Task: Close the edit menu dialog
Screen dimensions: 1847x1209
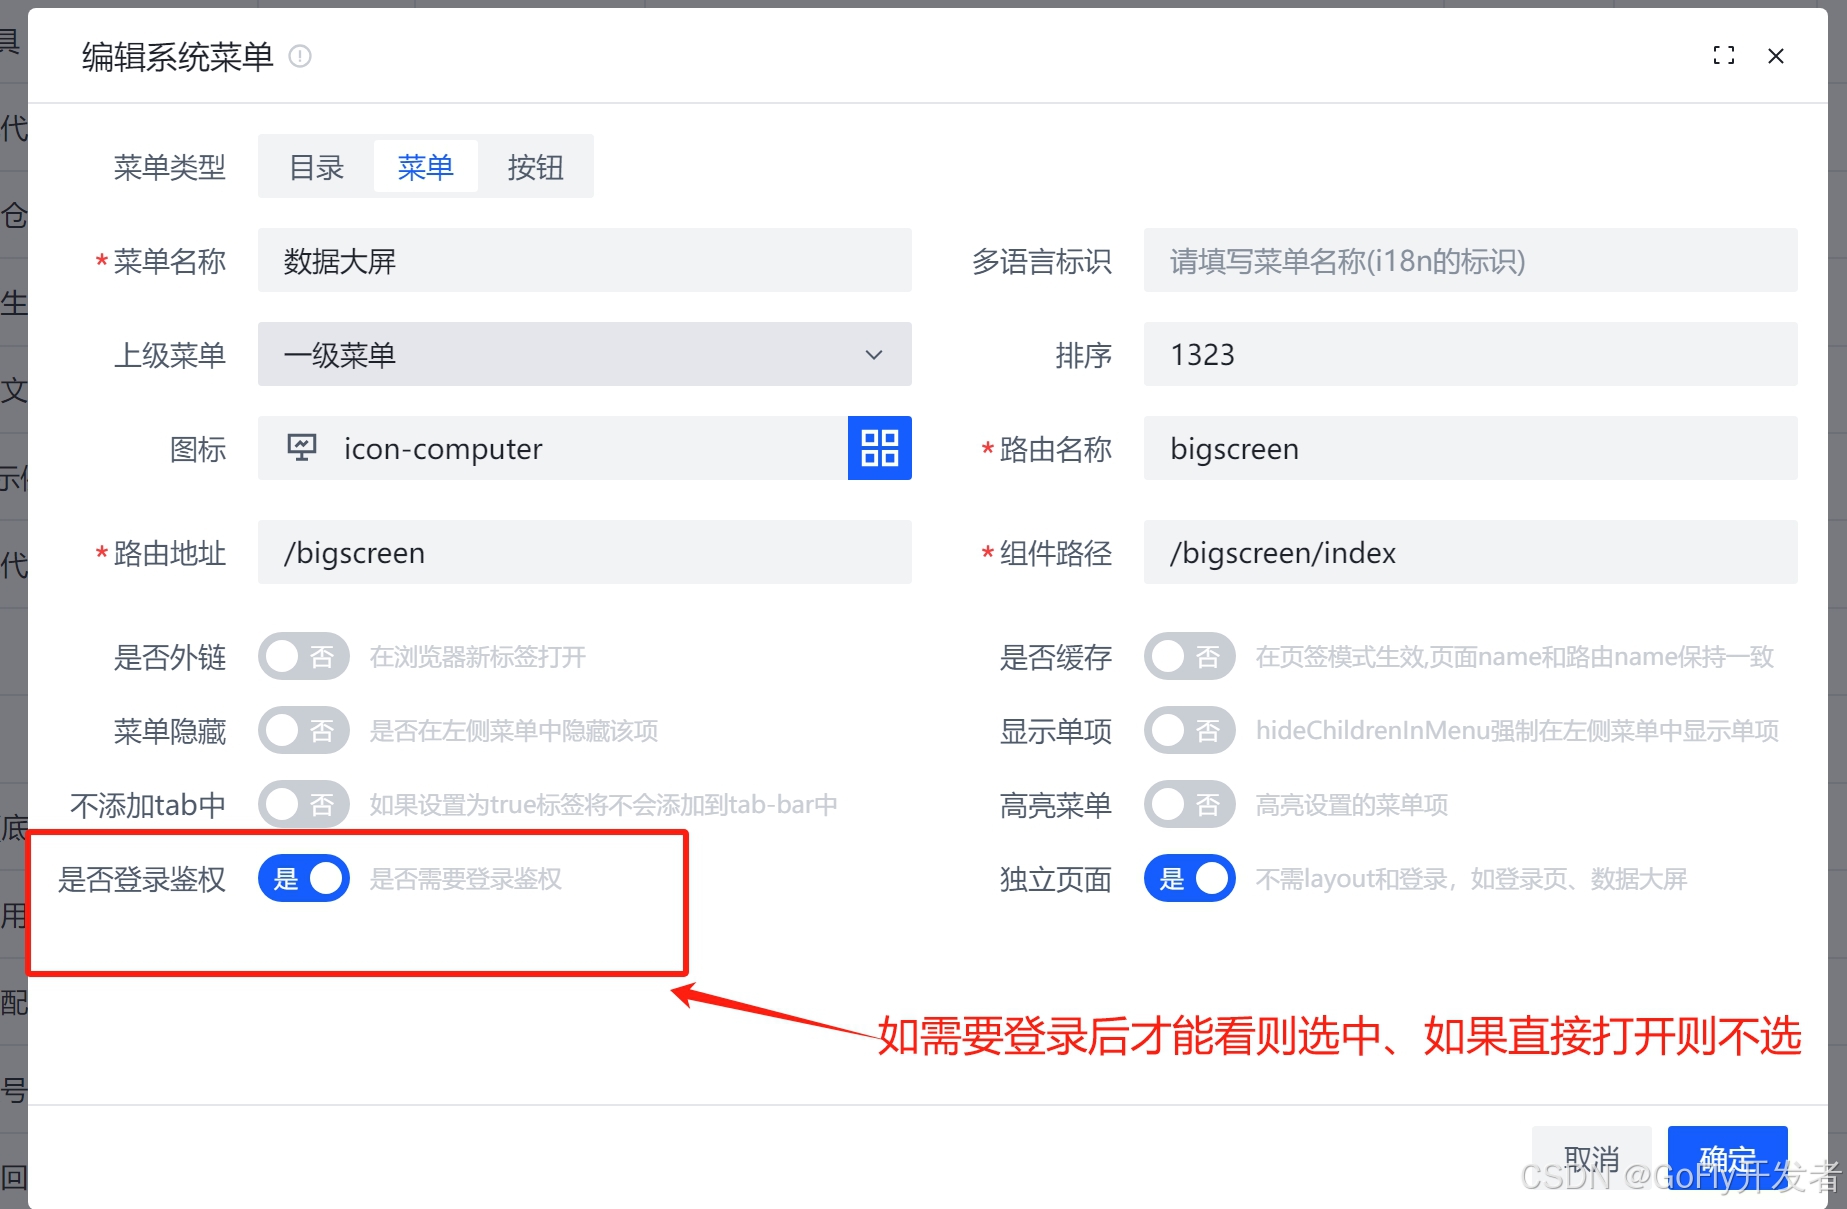Action: (x=1776, y=56)
